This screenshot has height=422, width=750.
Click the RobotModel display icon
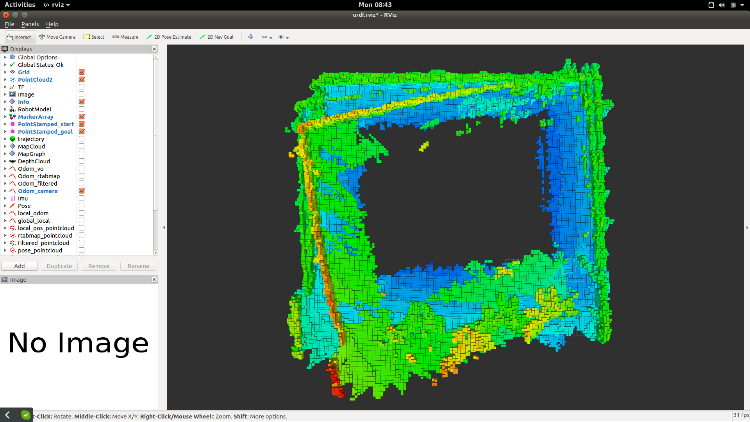(x=13, y=109)
